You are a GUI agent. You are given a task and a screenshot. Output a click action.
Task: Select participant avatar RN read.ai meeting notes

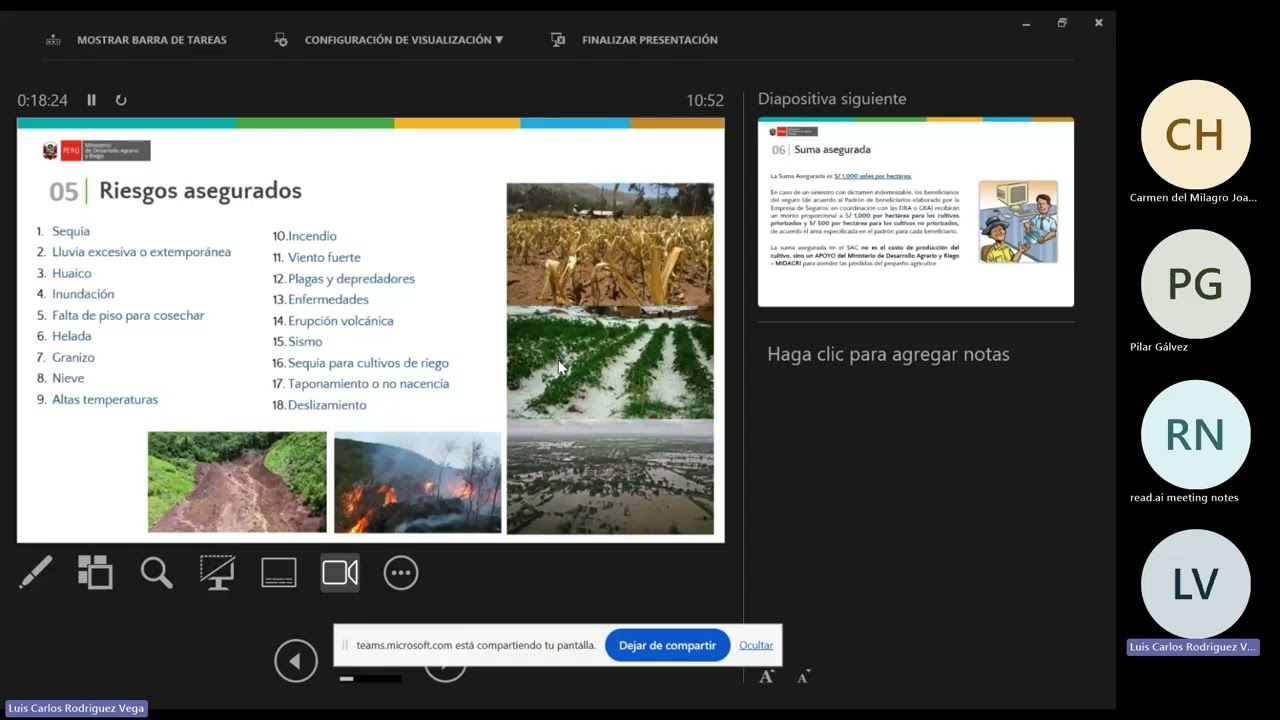click(x=1195, y=435)
